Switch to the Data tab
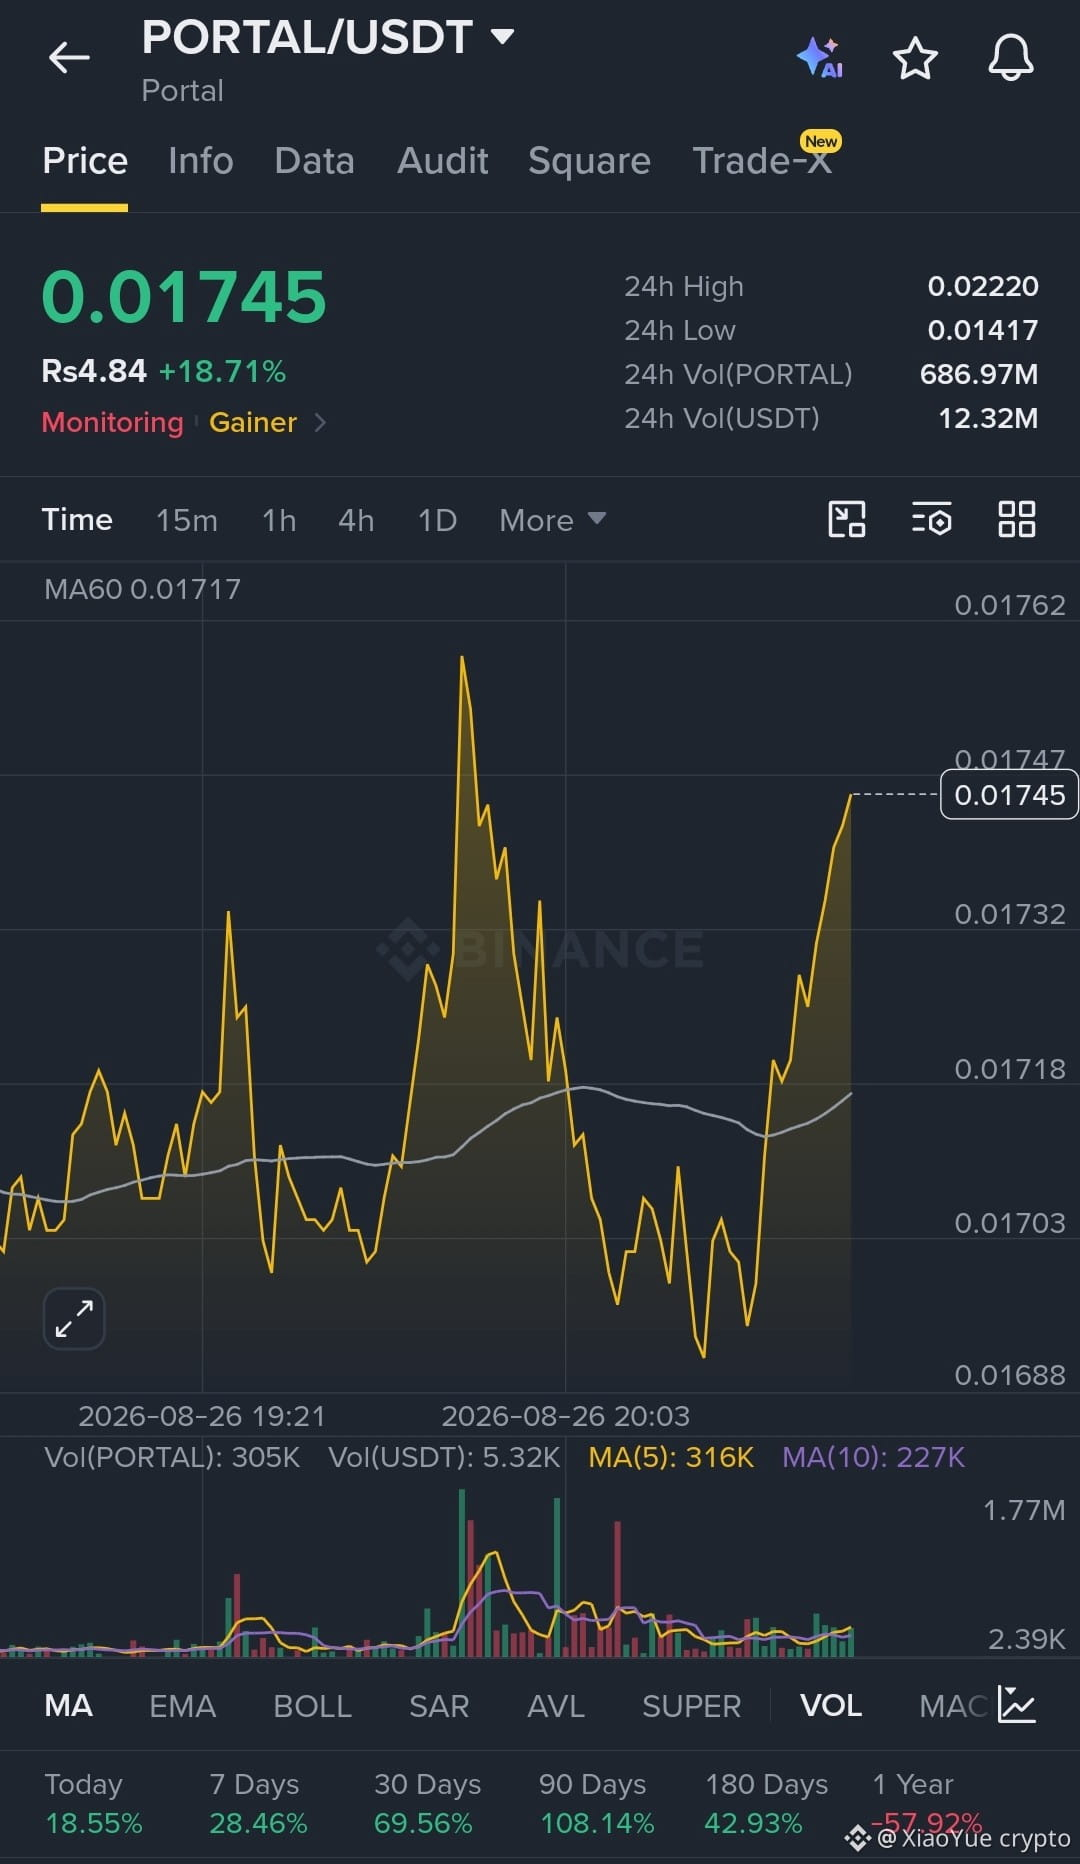Screen dimensions: 1080x1864 315,161
